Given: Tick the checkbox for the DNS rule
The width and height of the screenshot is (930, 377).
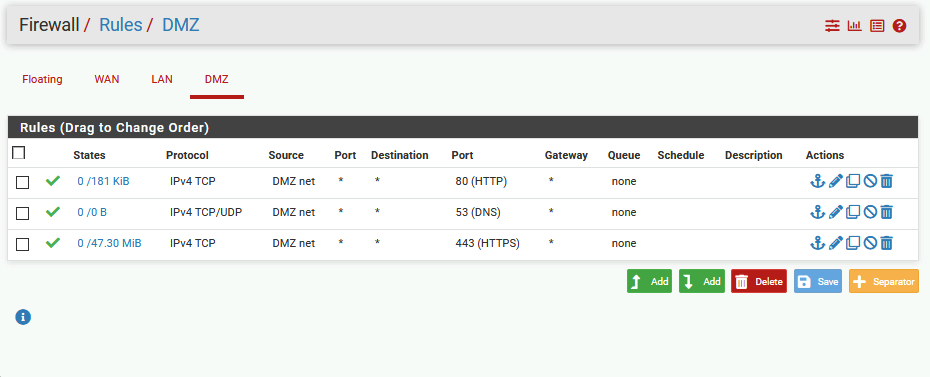Looking at the screenshot, I should tap(23, 213).
